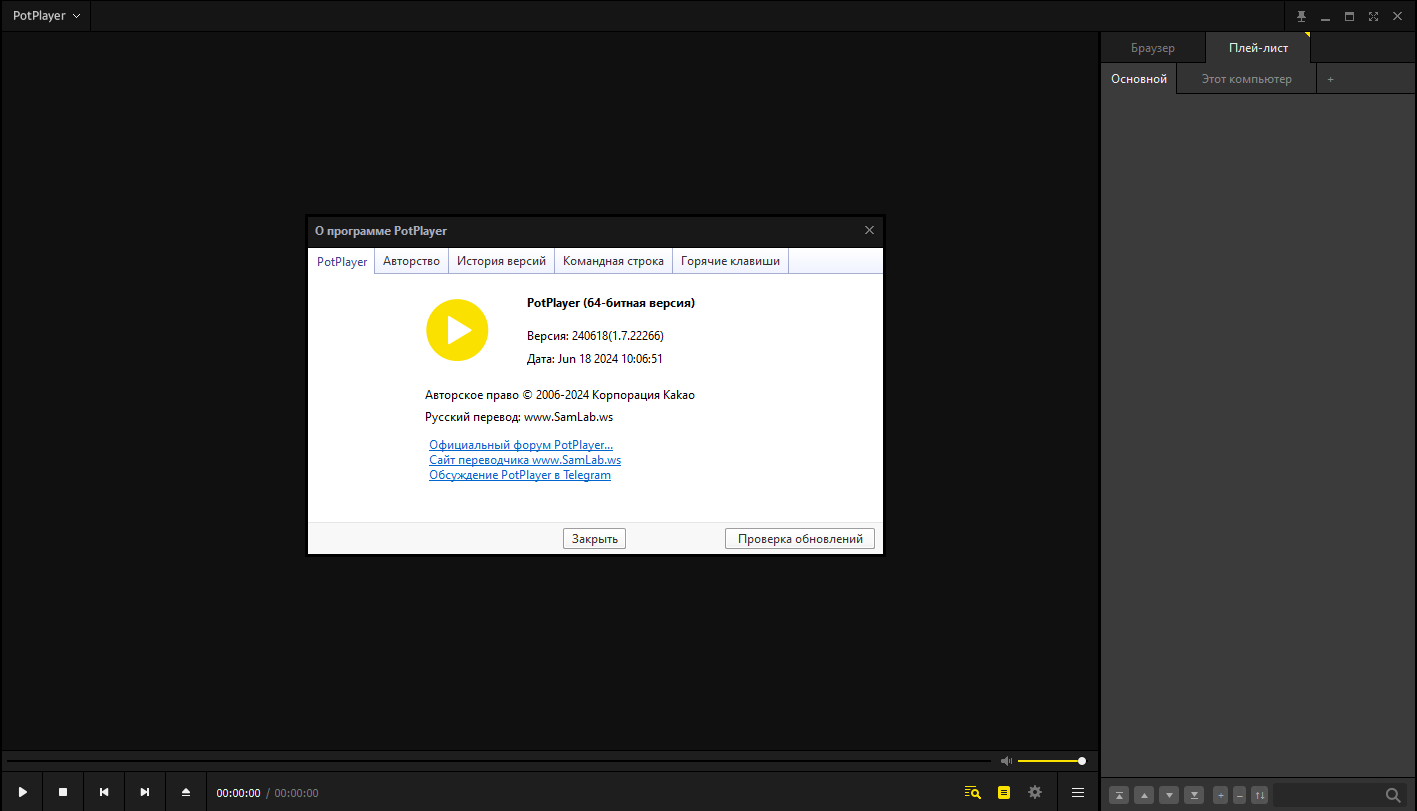
Task: Click the magnifier icon in playlist search
Action: pyautogui.click(x=1393, y=795)
